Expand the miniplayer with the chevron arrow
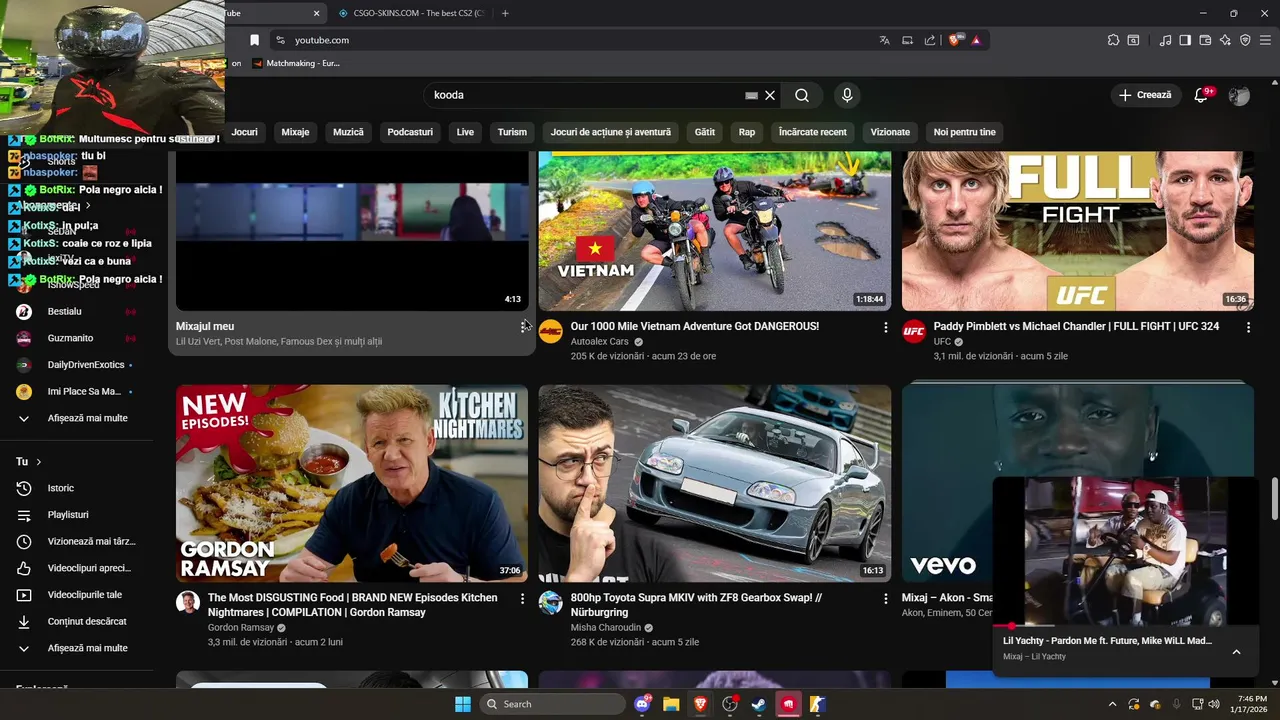Image resolution: width=1280 pixels, height=720 pixels. 1236,652
